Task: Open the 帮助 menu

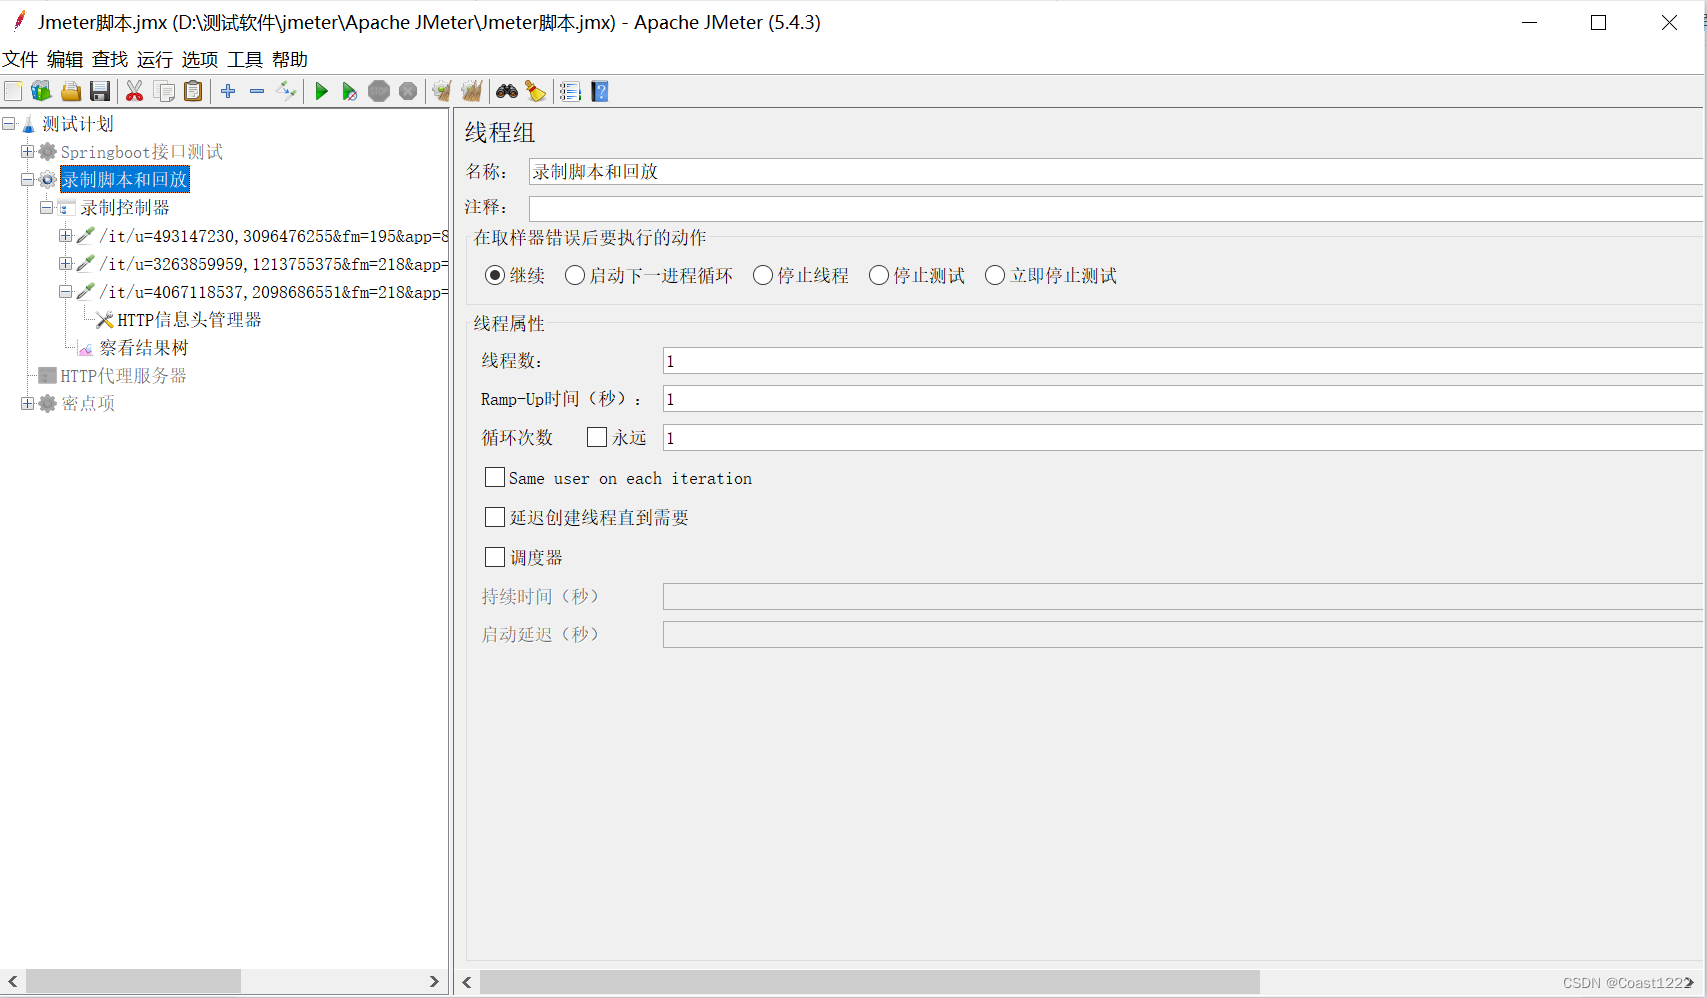Action: pyautogui.click(x=290, y=60)
